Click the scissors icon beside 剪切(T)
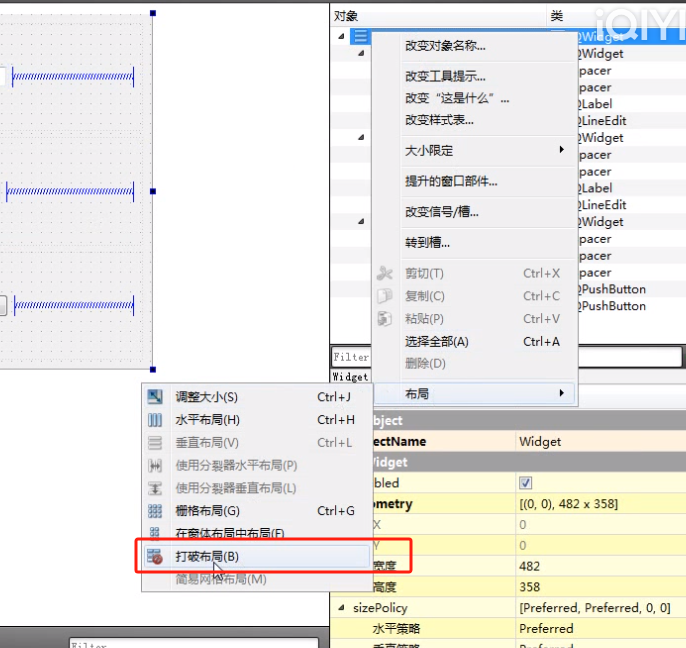 tap(385, 273)
